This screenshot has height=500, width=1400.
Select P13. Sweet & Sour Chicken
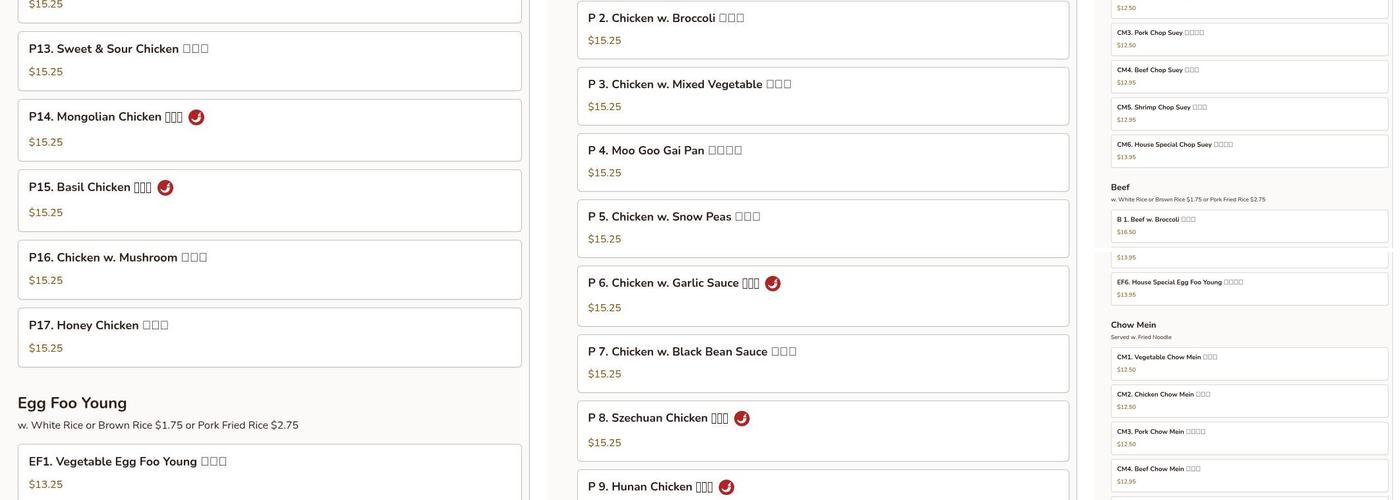(x=269, y=60)
